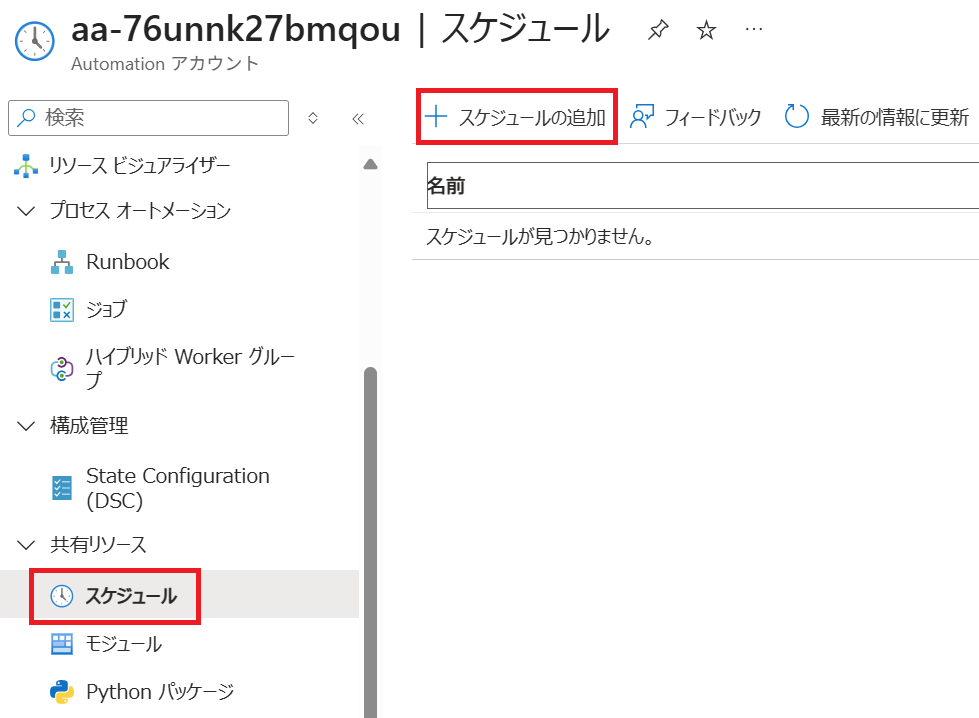Click the ハイブリッド Worker グループ icon
Image resolution: width=979 pixels, height=718 pixels.
click(62, 368)
